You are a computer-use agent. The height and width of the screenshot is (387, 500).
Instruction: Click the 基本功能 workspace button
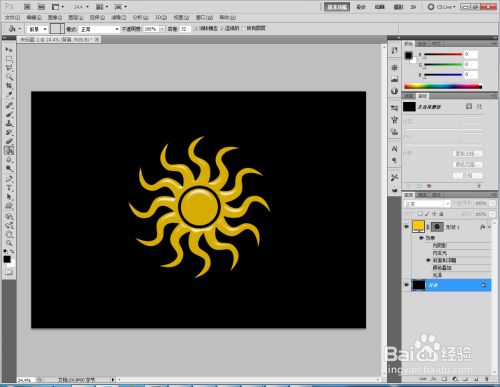pyautogui.click(x=337, y=7)
